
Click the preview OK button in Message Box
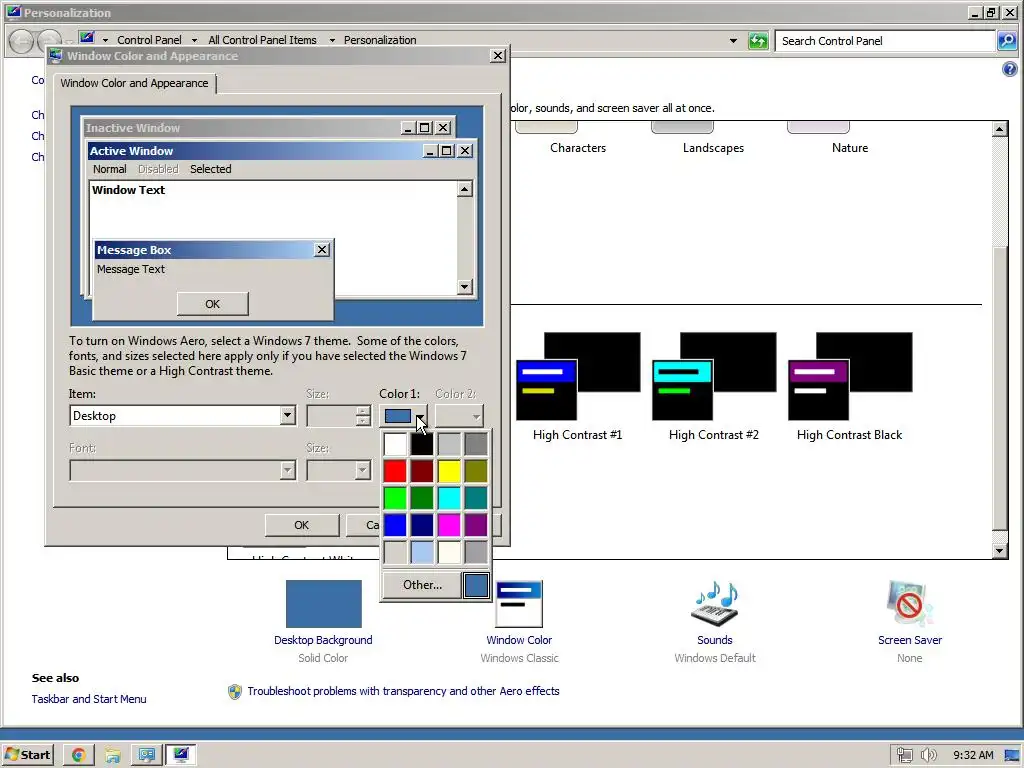(212, 304)
